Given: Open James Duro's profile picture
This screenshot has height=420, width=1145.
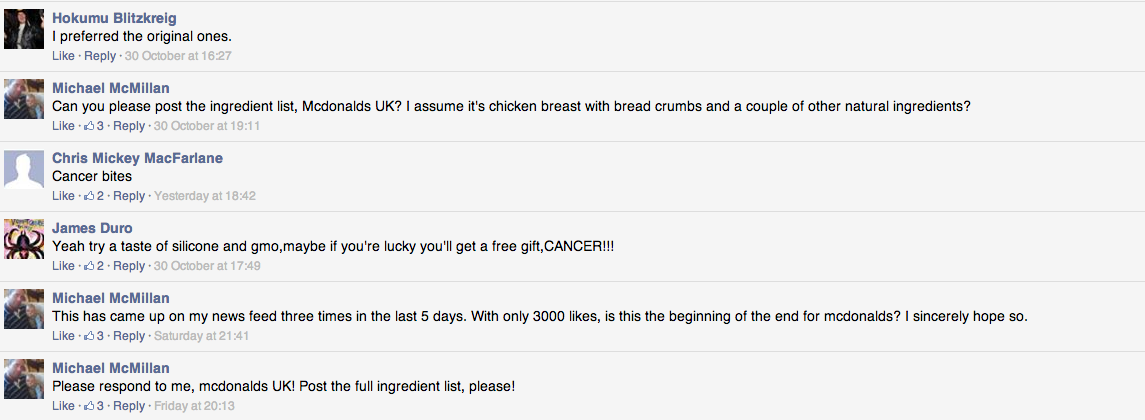Looking at the screenshot, I should coord(24,239).
